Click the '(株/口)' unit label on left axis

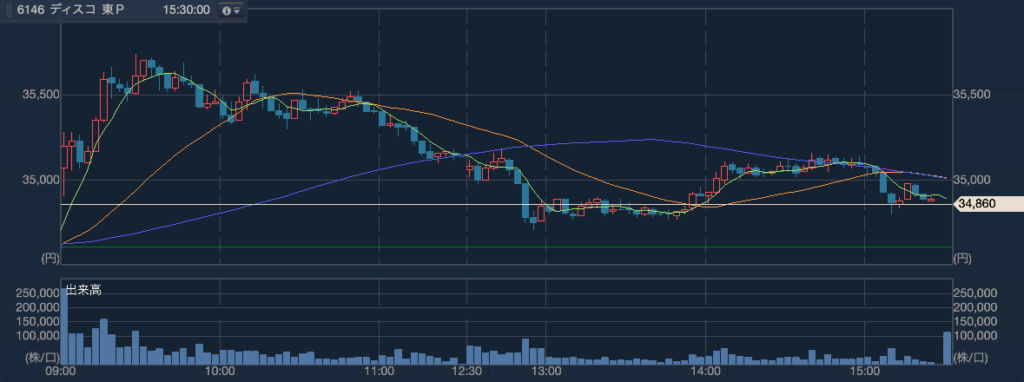tap(42, 357)
